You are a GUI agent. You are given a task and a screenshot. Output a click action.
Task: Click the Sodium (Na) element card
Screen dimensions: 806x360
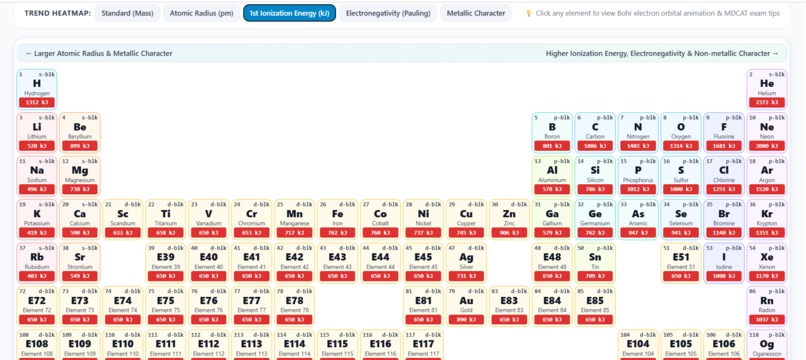coord(37,176)
